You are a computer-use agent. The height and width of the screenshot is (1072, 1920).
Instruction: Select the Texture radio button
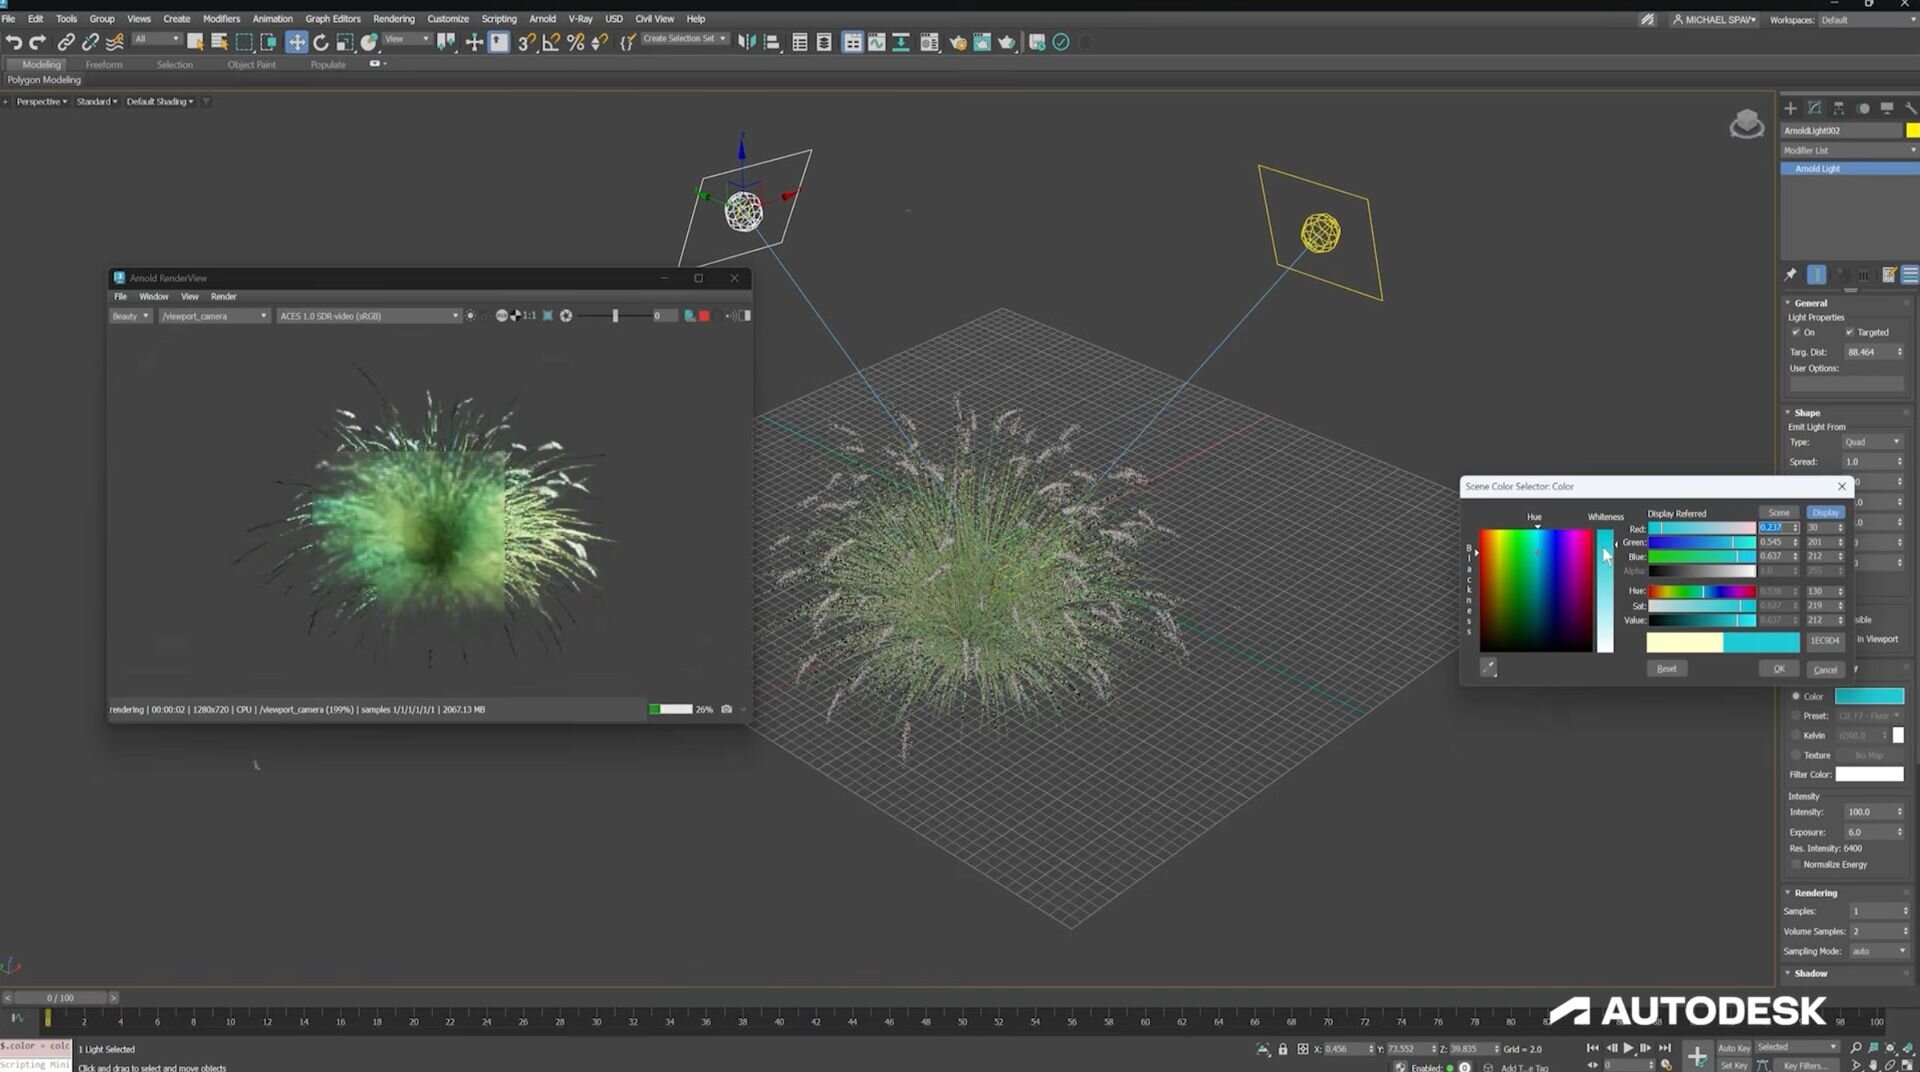pyautogui.click(x=1796, y=755)
